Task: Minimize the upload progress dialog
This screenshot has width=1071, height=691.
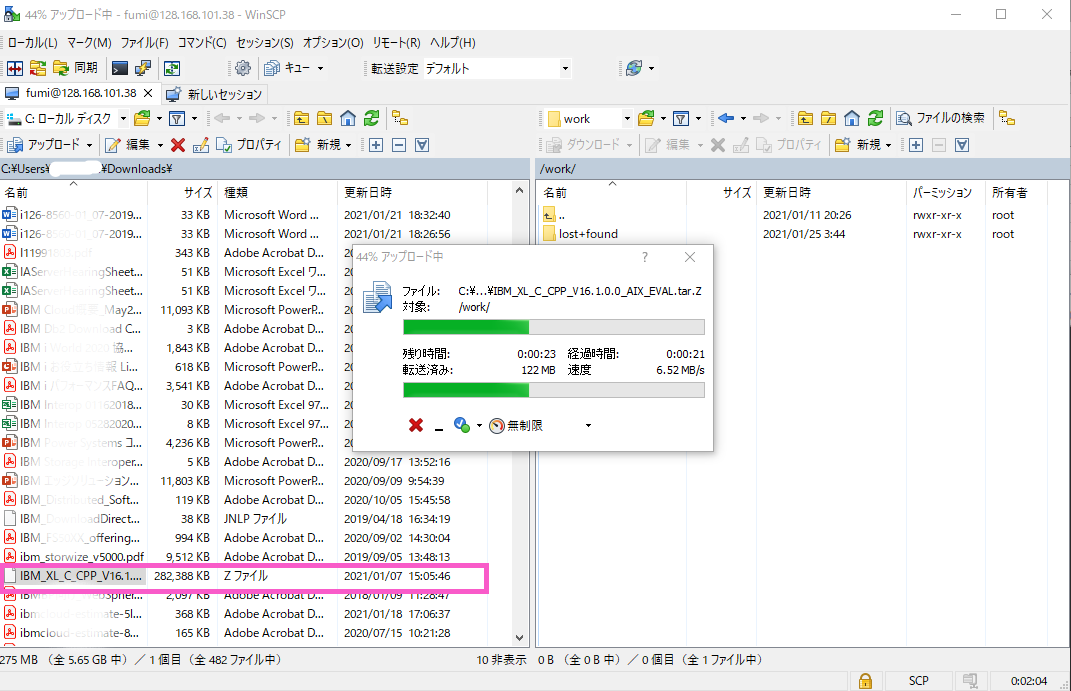Action: pos(439,426)
